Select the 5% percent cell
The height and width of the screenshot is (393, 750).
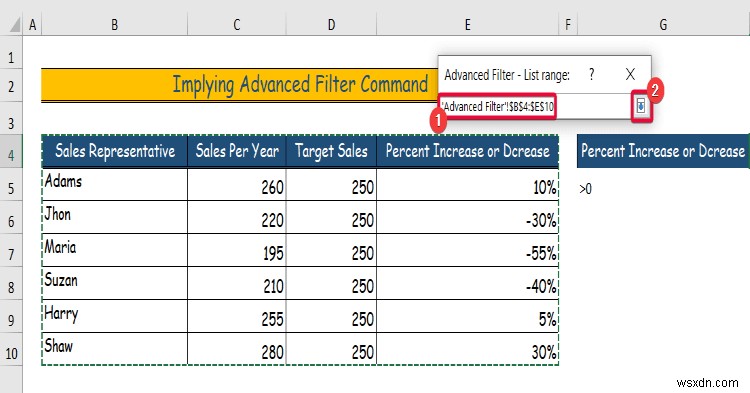point(467,316)
